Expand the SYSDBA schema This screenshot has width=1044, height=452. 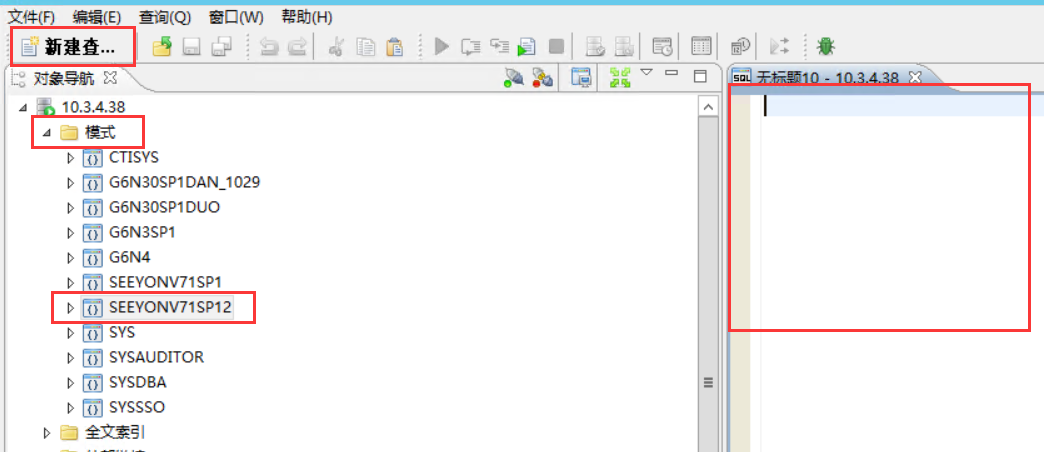pos(71,383)
